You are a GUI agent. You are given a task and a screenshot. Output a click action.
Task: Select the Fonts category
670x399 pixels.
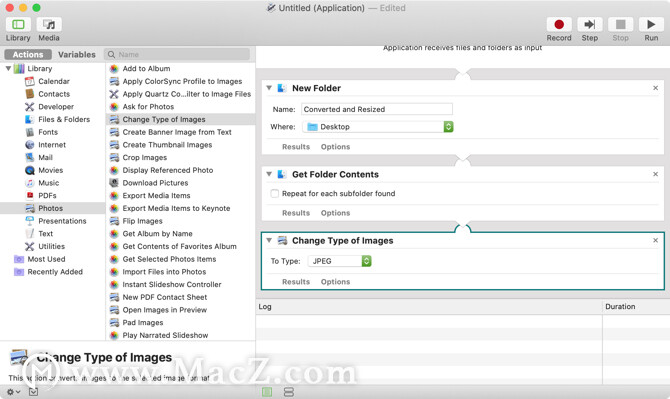pos(48,132)
